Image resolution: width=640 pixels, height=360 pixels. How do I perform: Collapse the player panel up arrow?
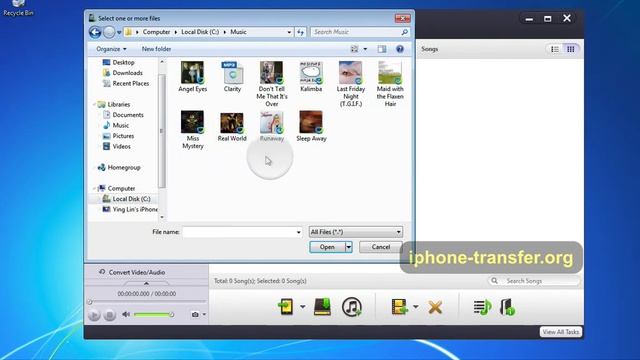pos(146,283)
